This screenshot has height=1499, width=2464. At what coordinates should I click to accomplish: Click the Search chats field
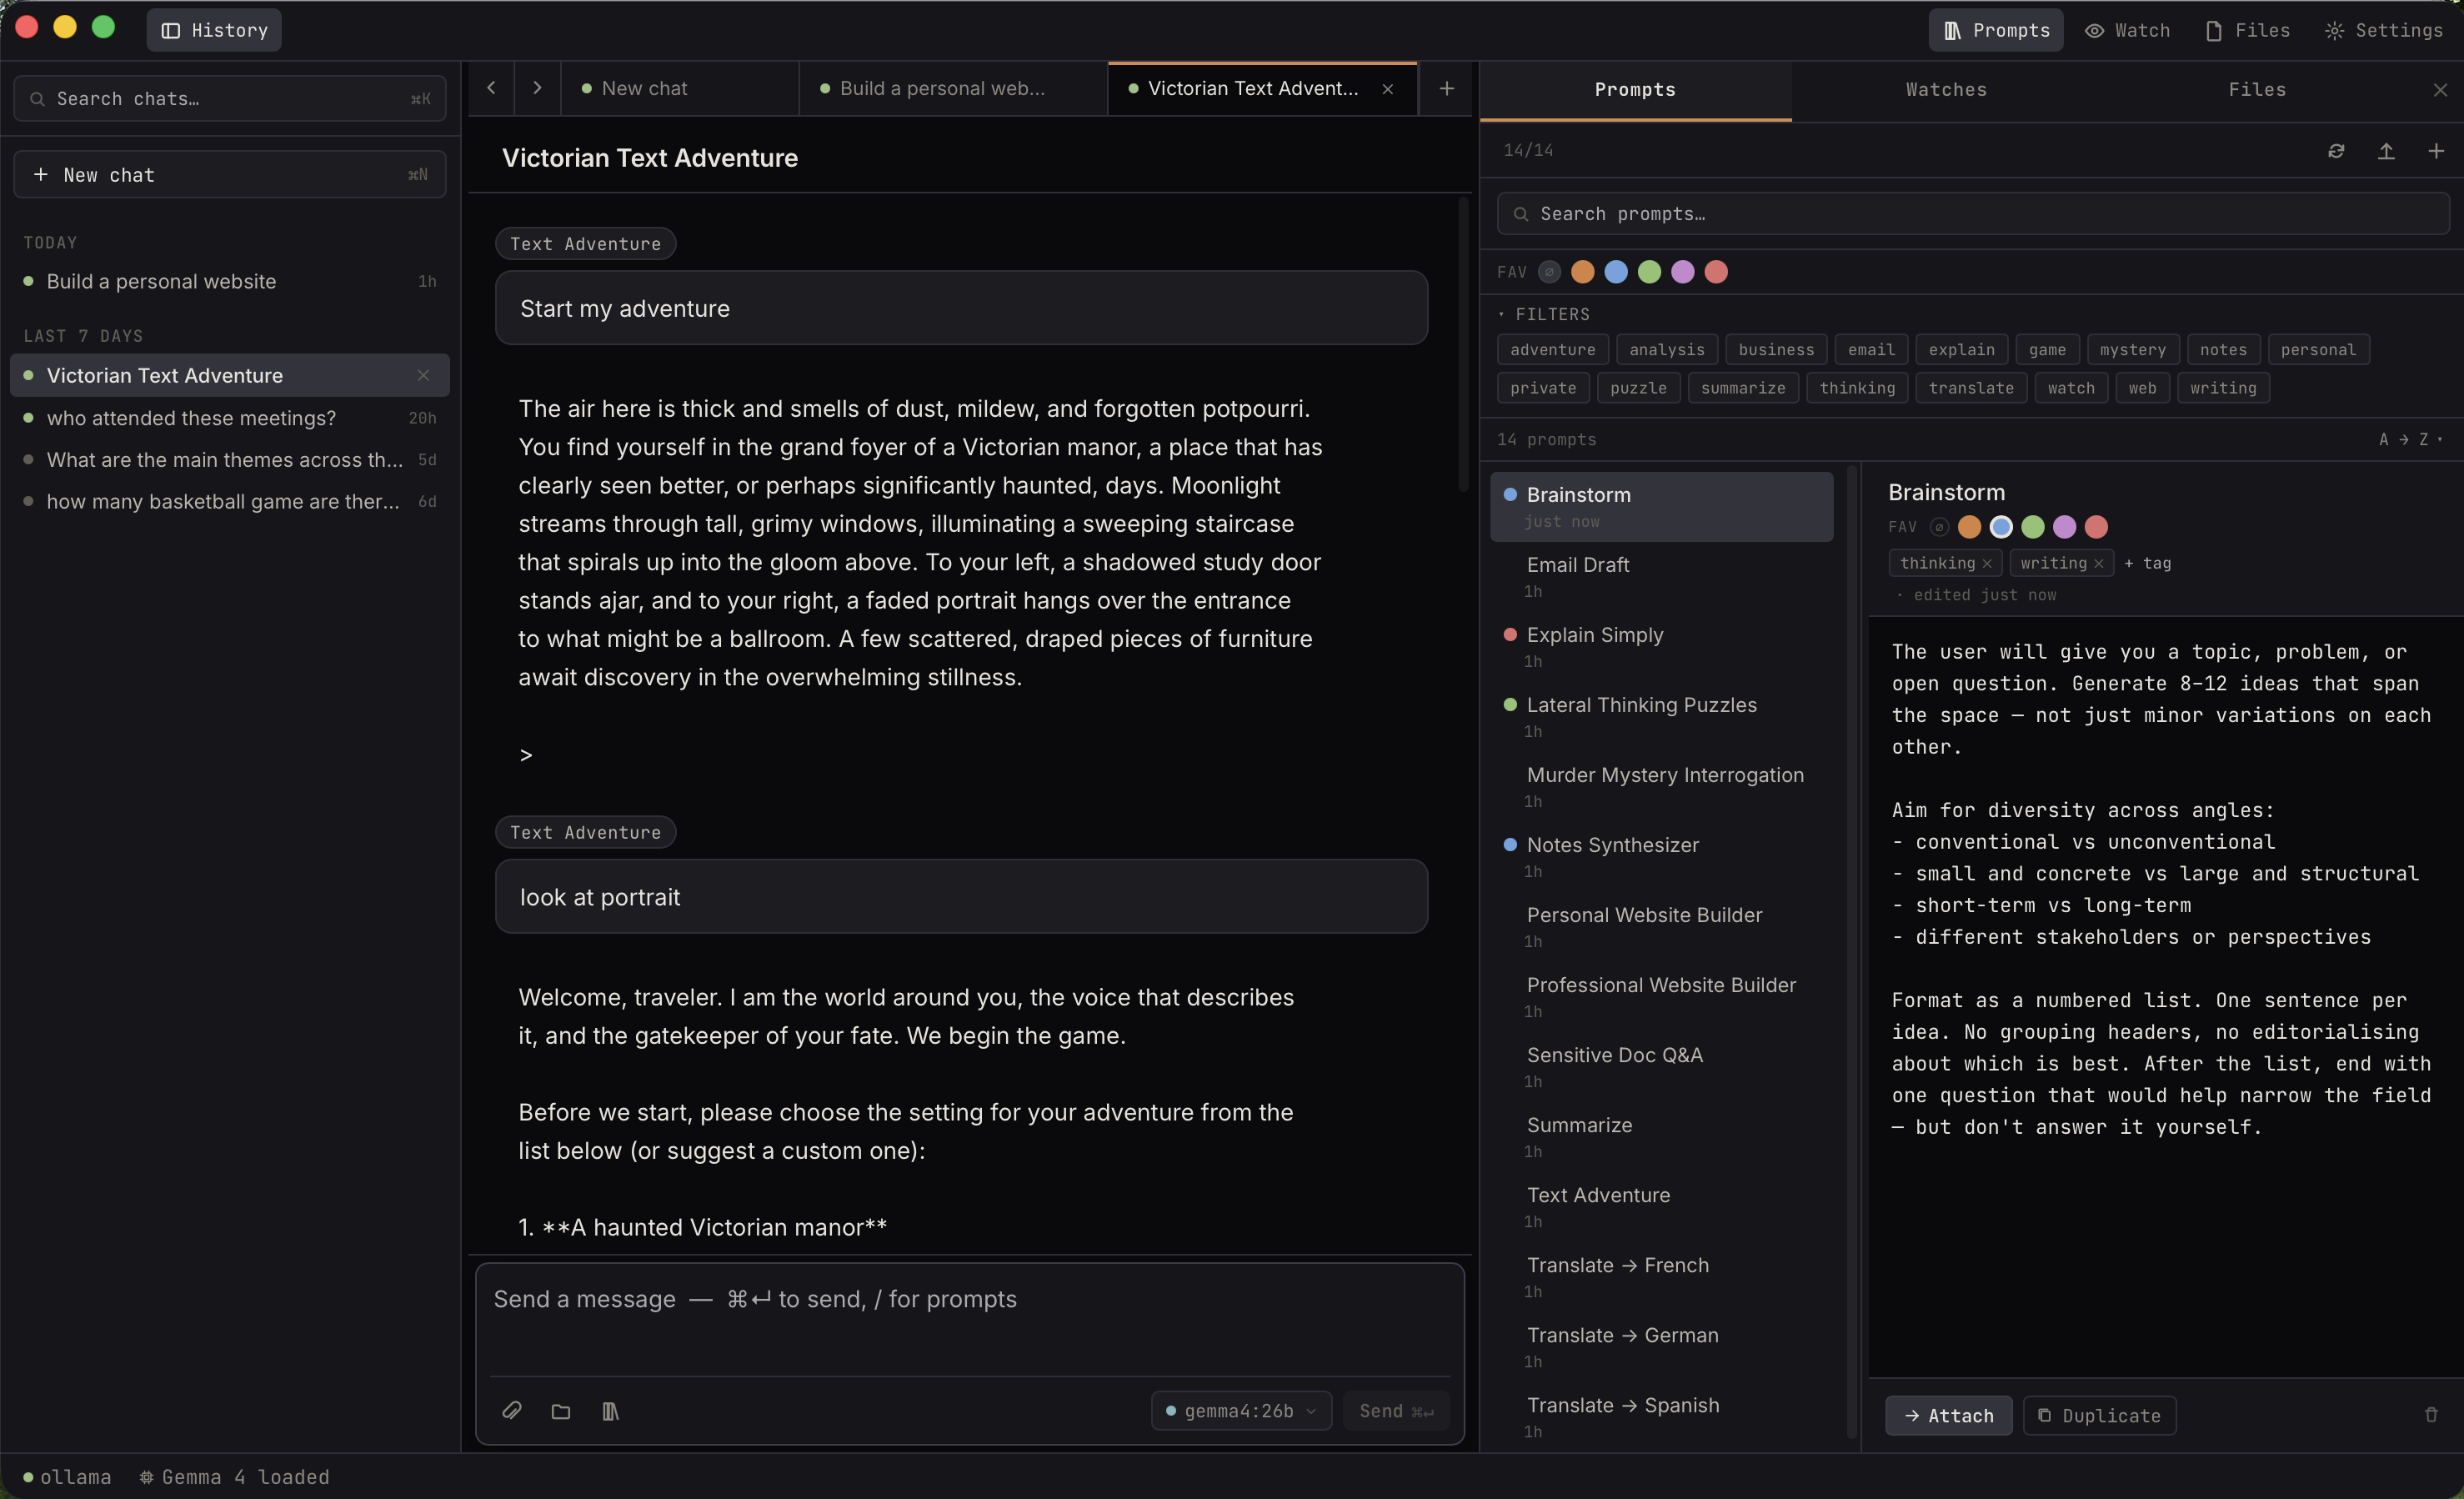point(230,99)
